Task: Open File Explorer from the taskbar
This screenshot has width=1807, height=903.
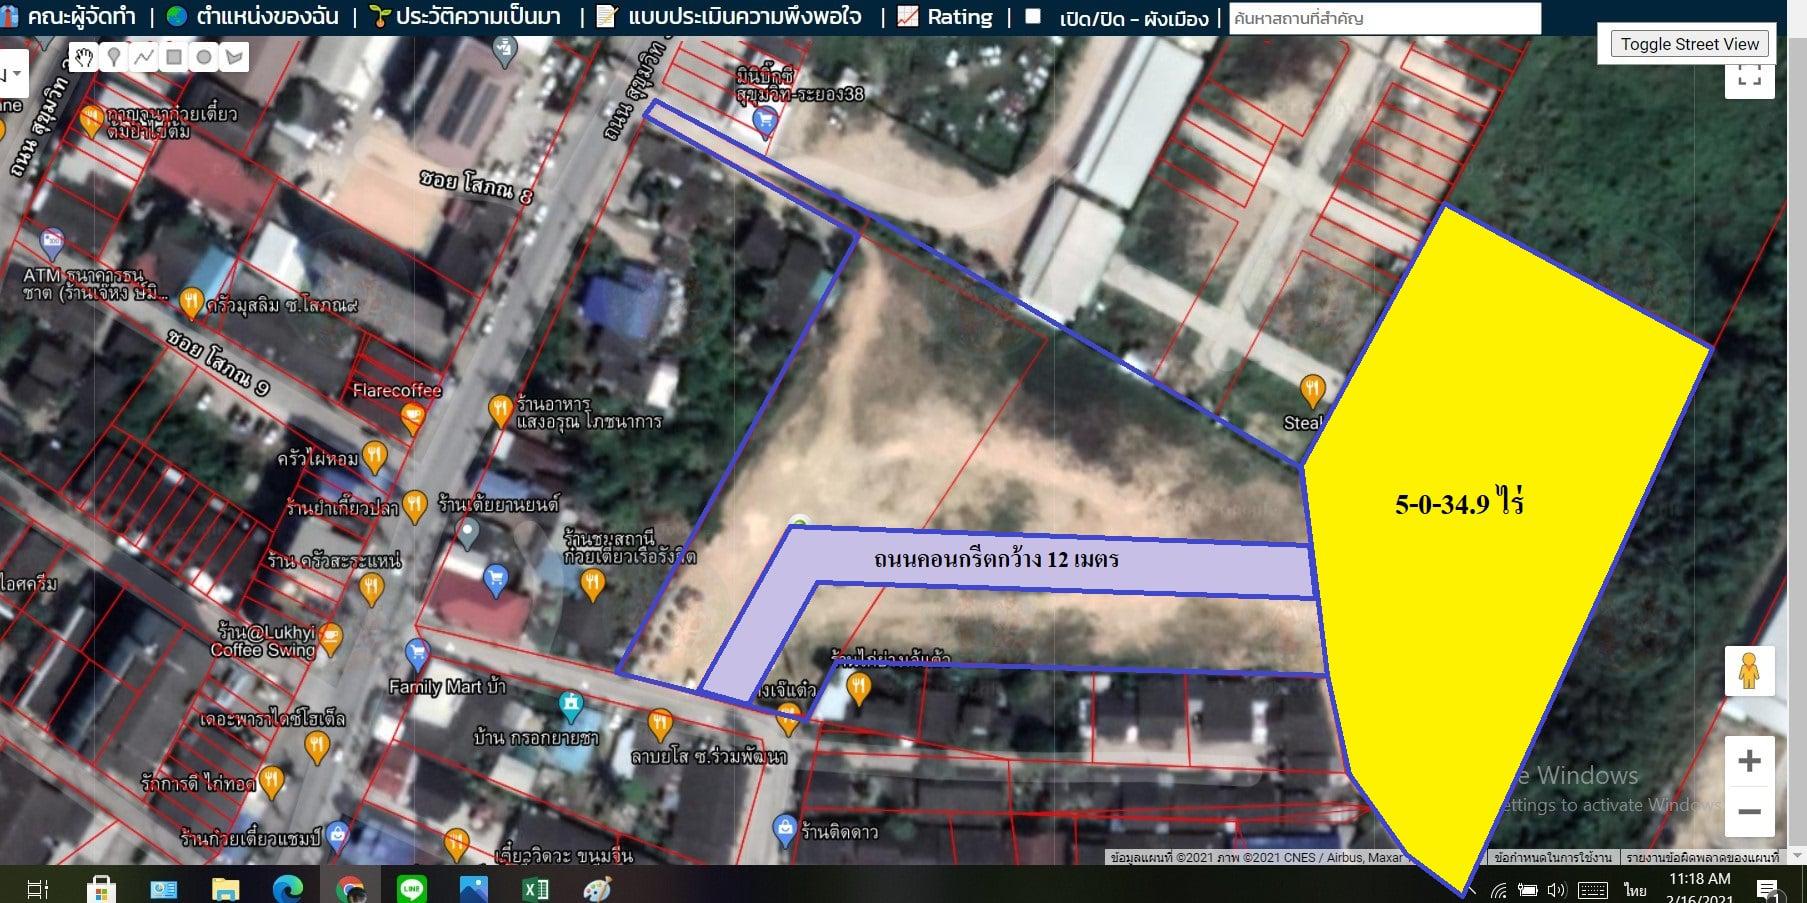Action: coord(226,888)
